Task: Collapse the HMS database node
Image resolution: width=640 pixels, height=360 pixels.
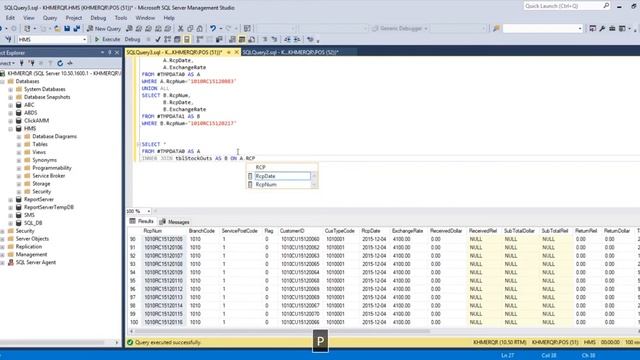Action: tap(11, 129)
